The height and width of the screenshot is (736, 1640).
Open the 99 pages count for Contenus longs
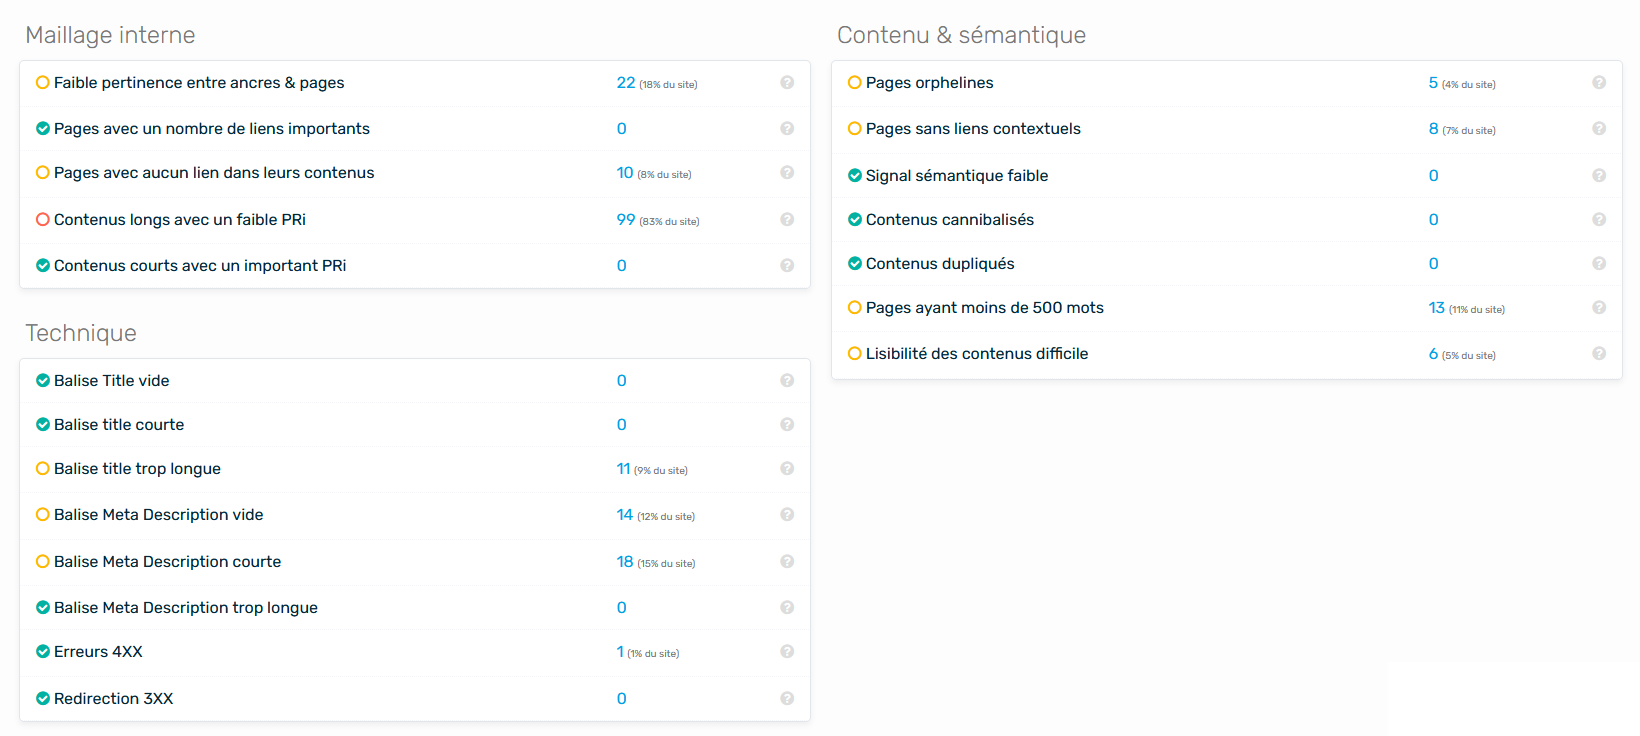click(x=626, y=220)
